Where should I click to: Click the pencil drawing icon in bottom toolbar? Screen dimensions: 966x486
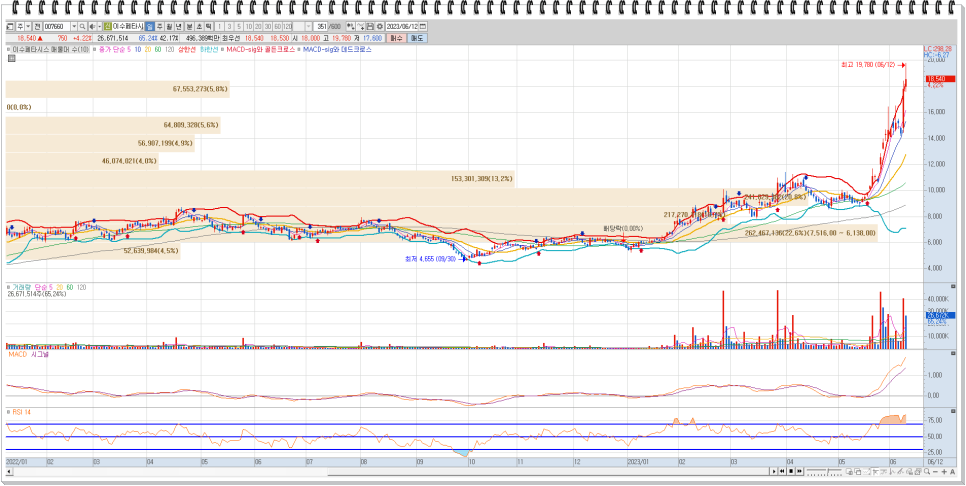(x=900, y=471)
